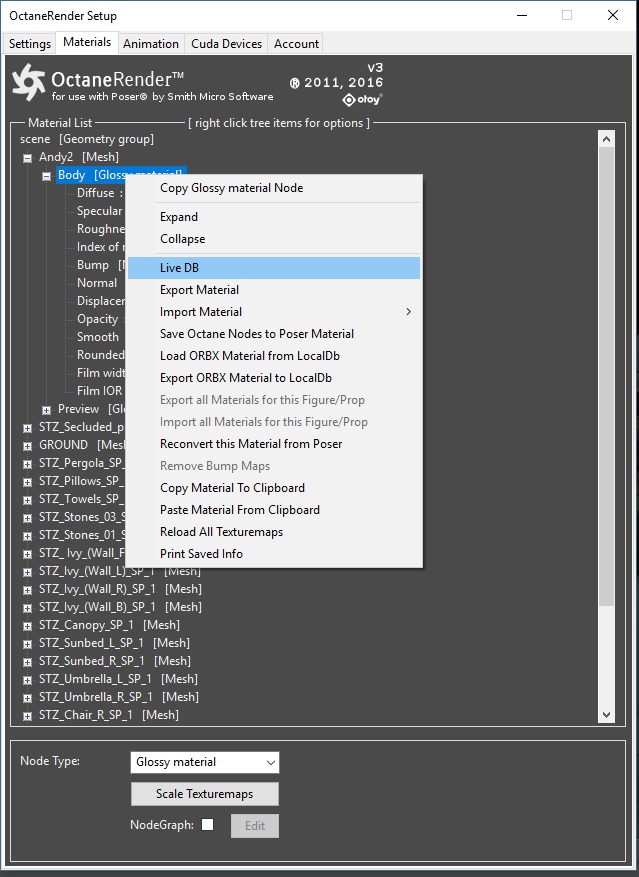Viewport: 639px width, 877px height.
Task: Switch to the Account tab
Action: pyautogui.click(x=296, y=44)
